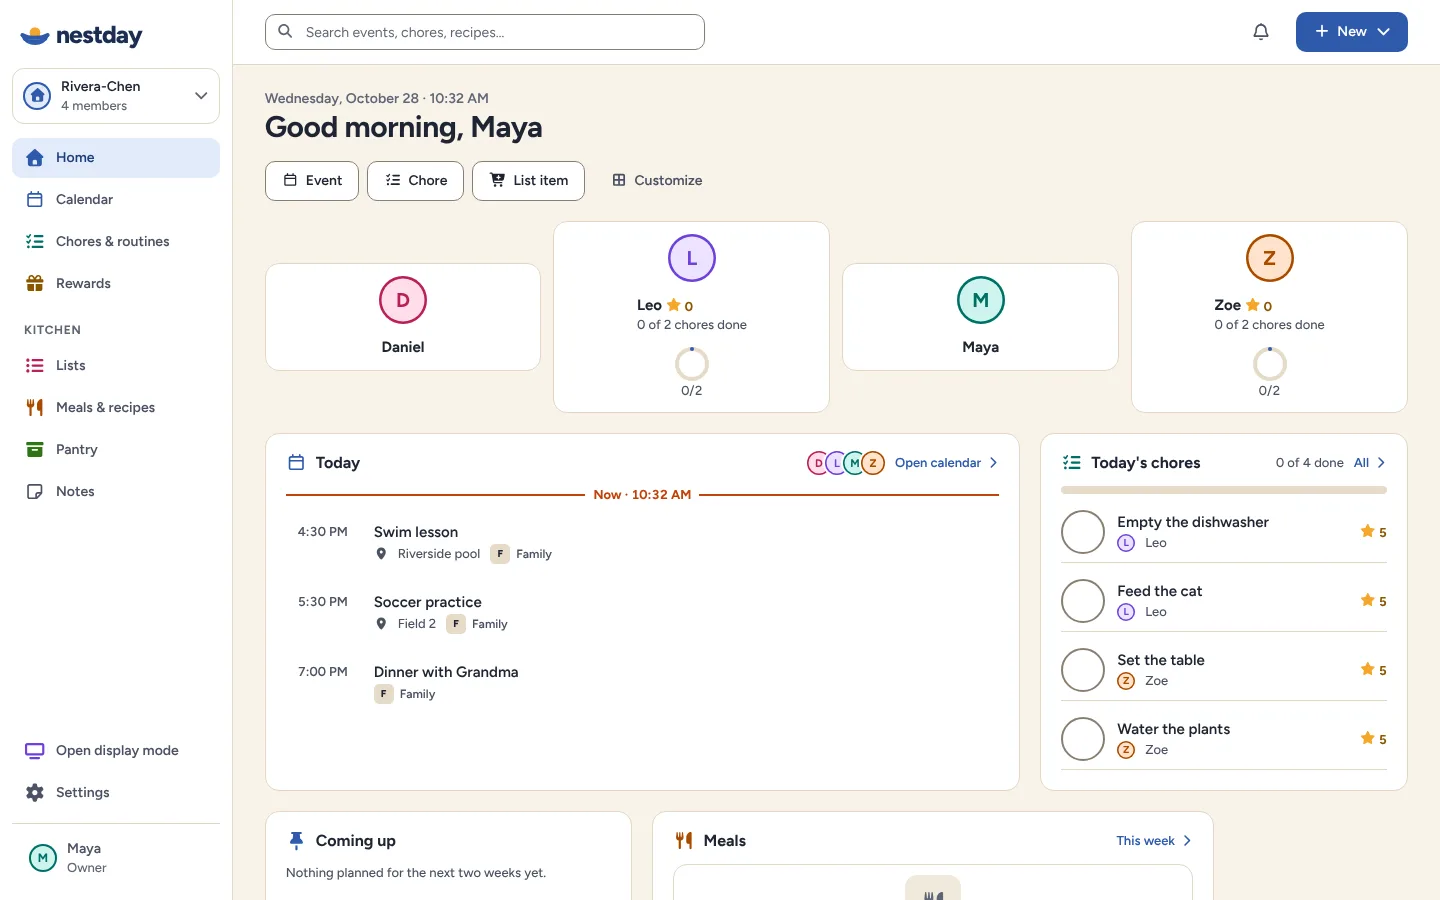Click Customize dashboard
1440x900 pixels.
point(657,181)
